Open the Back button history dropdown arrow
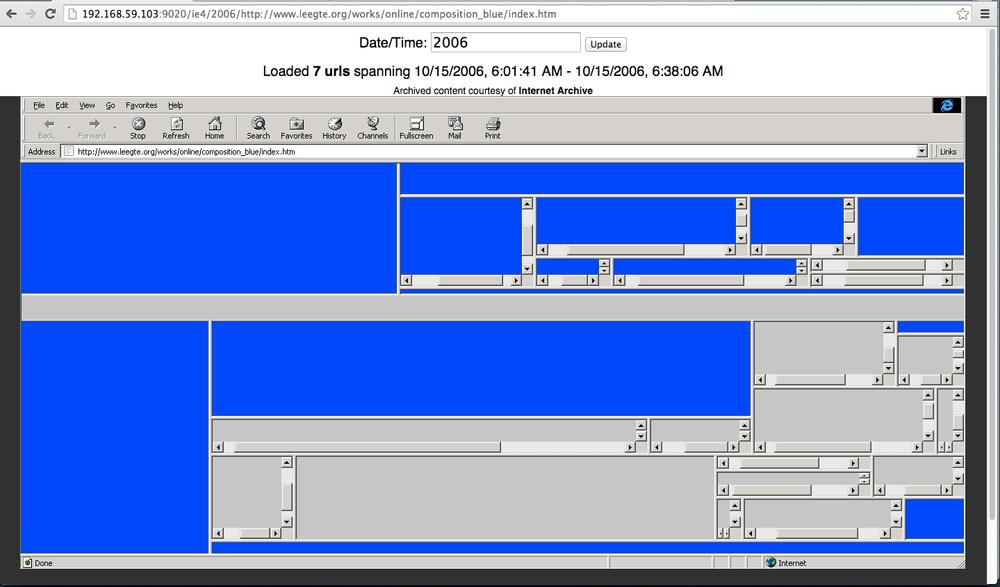 (69, 128)
